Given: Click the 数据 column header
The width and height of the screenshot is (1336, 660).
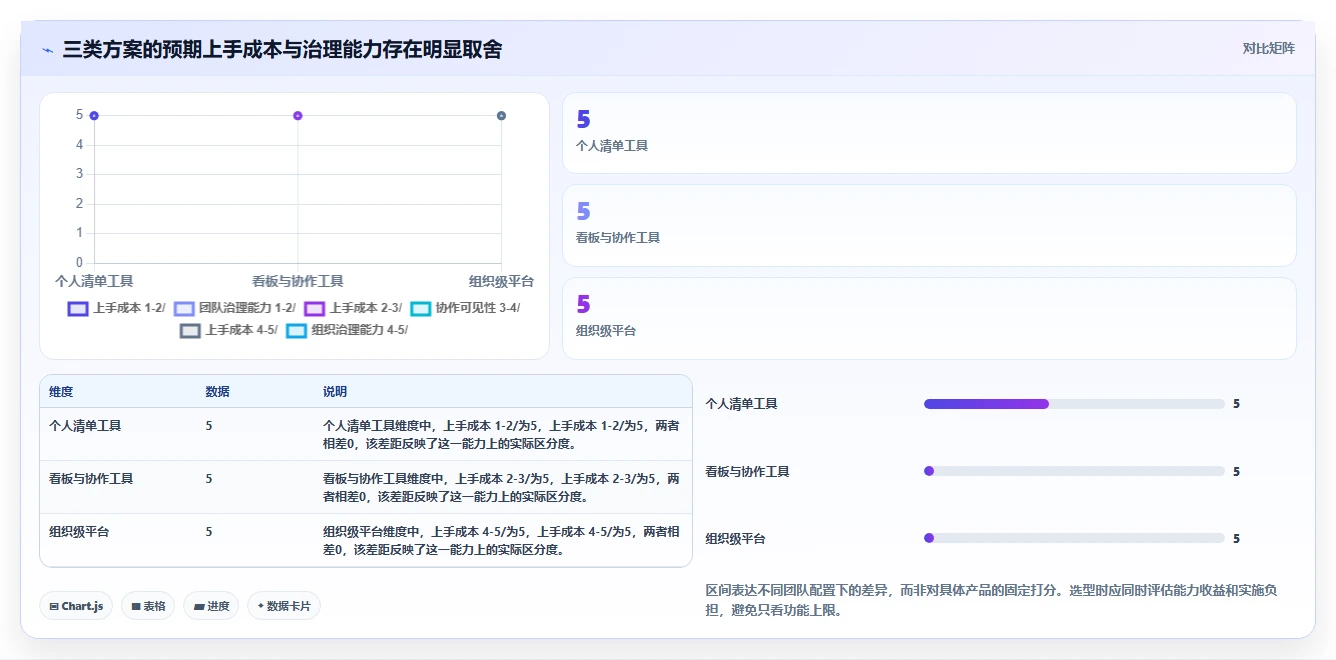Looking at the screenshot, I should point(218,392).
